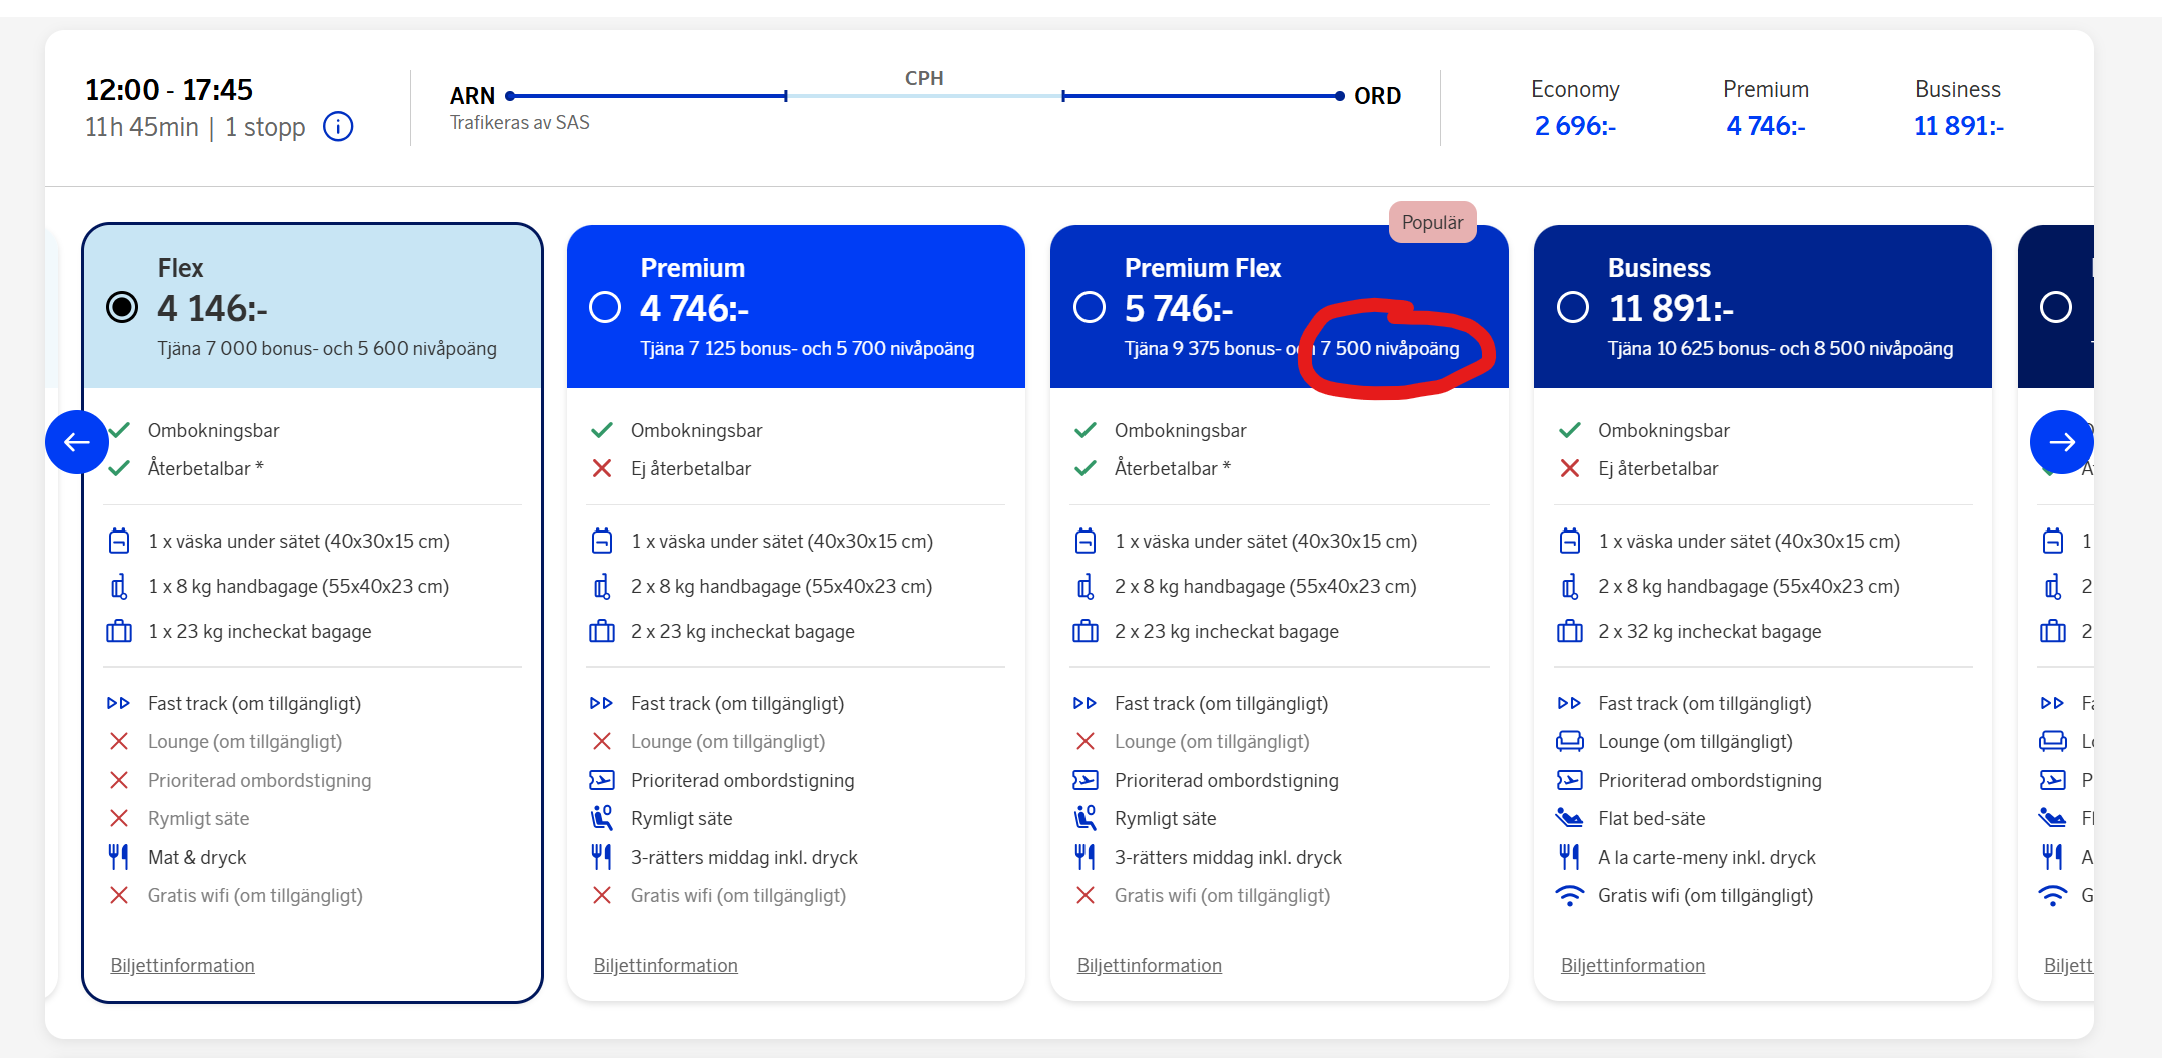Click priority boarding icon in Business card
The height and width of the screenshot is (1058, 2162).
(1570, 780)
